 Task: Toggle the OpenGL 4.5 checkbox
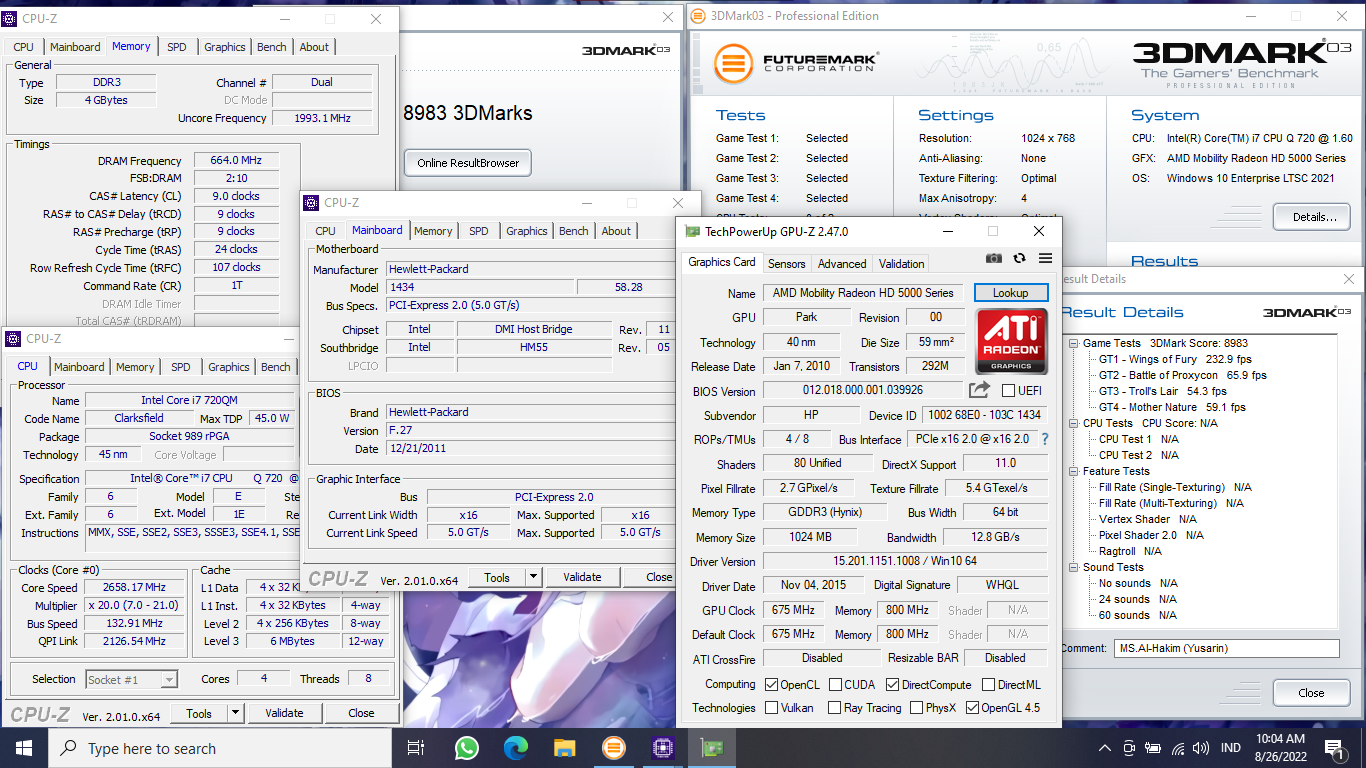coord(972,708)
